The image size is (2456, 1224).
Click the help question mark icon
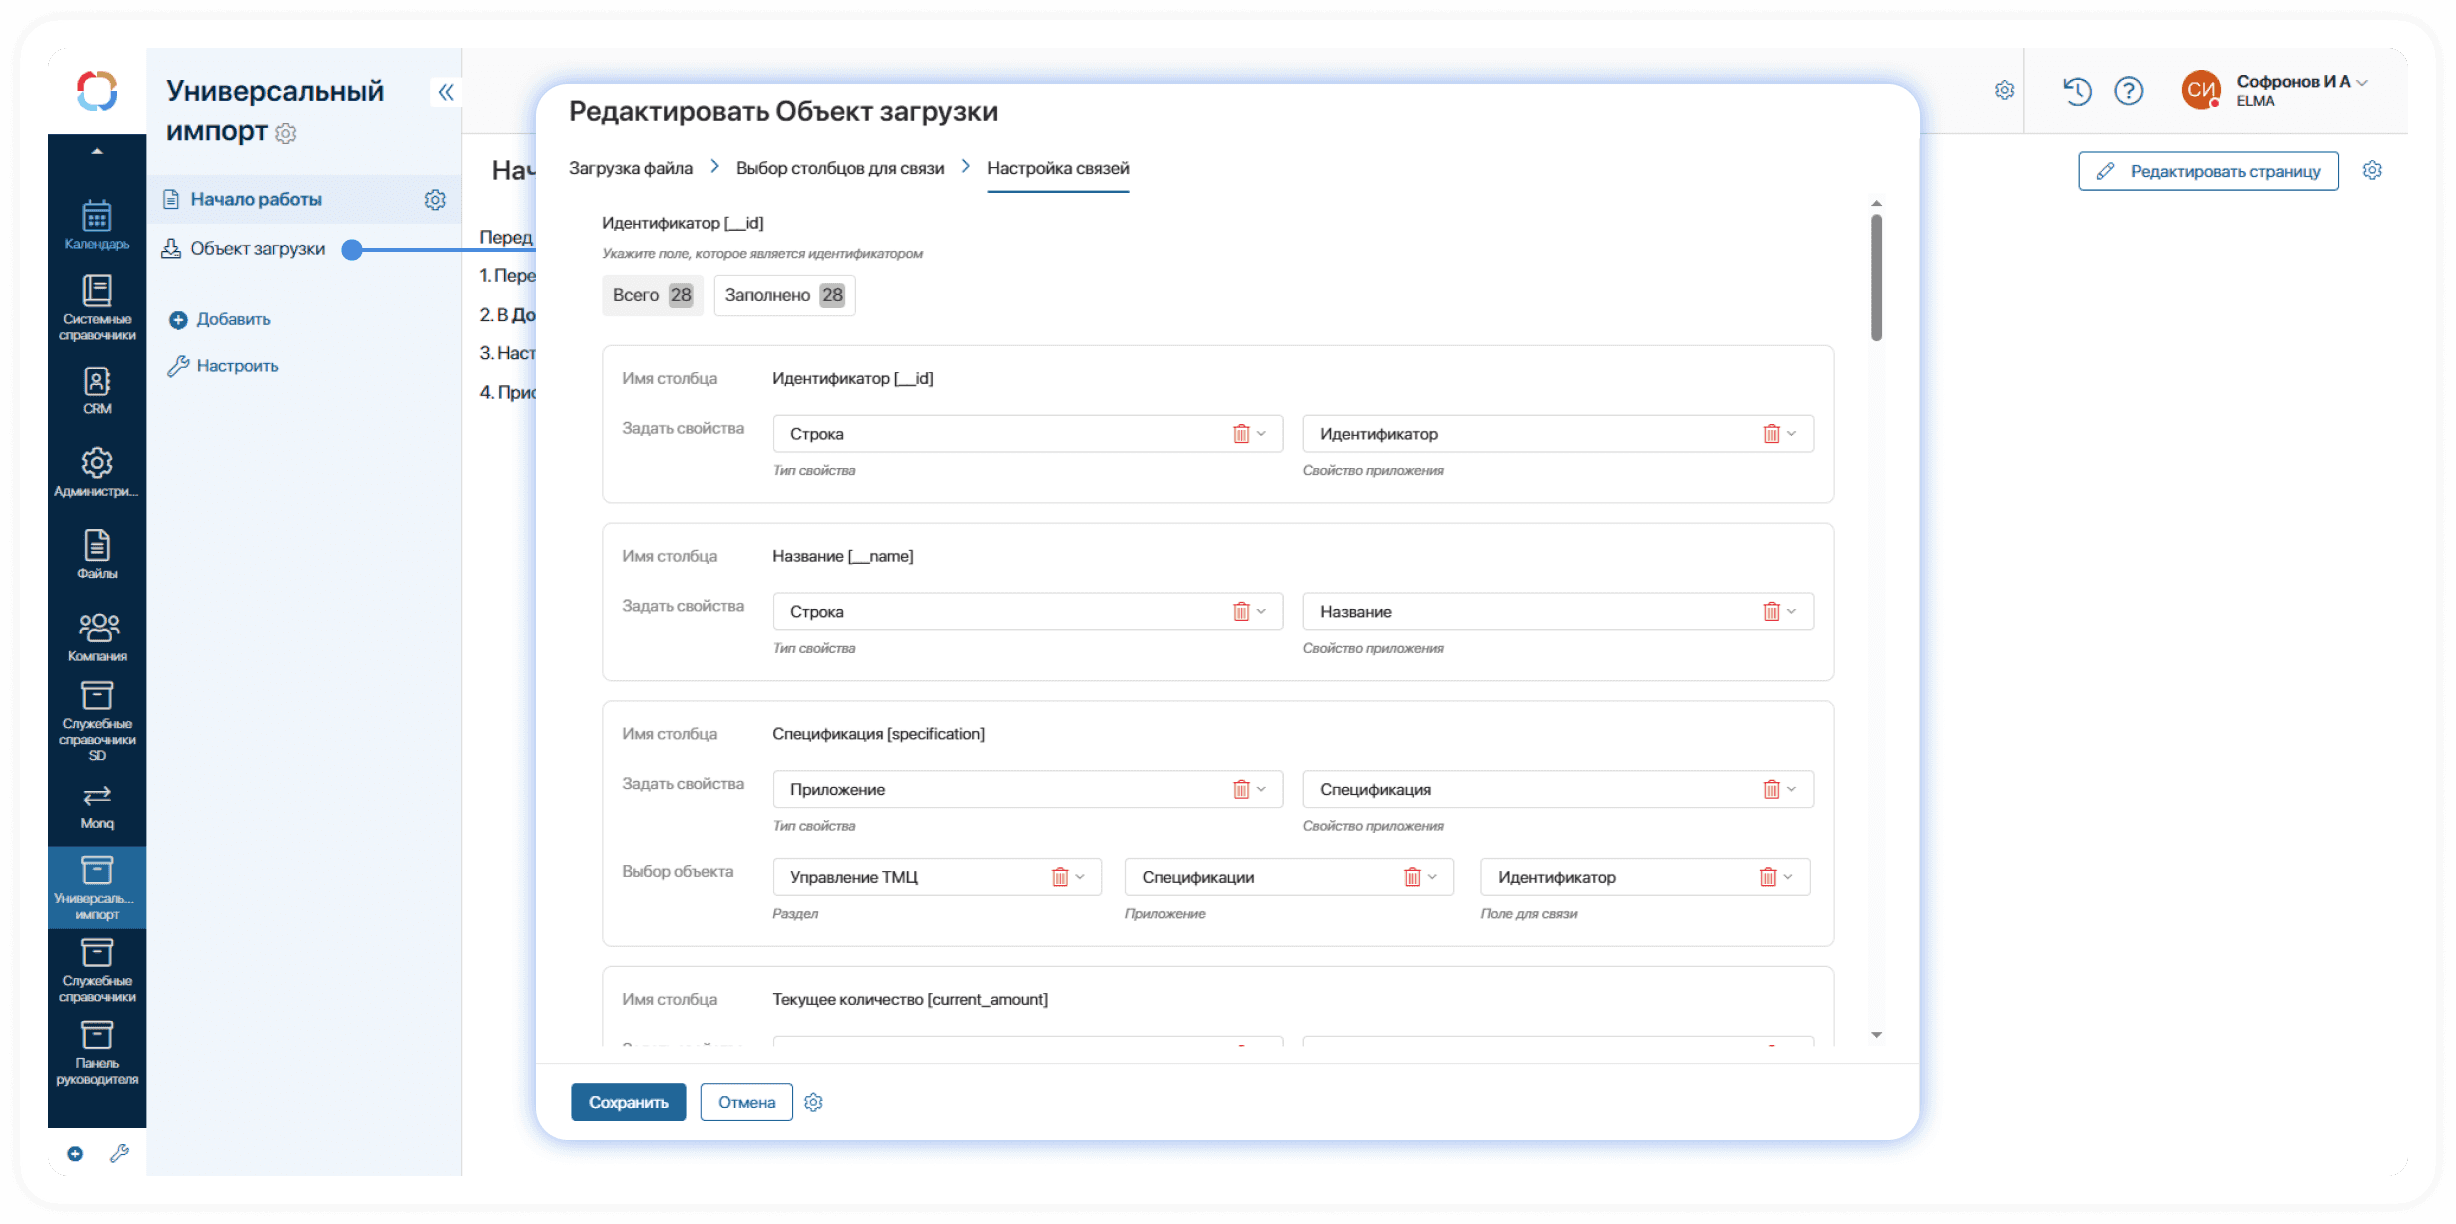2128,91
